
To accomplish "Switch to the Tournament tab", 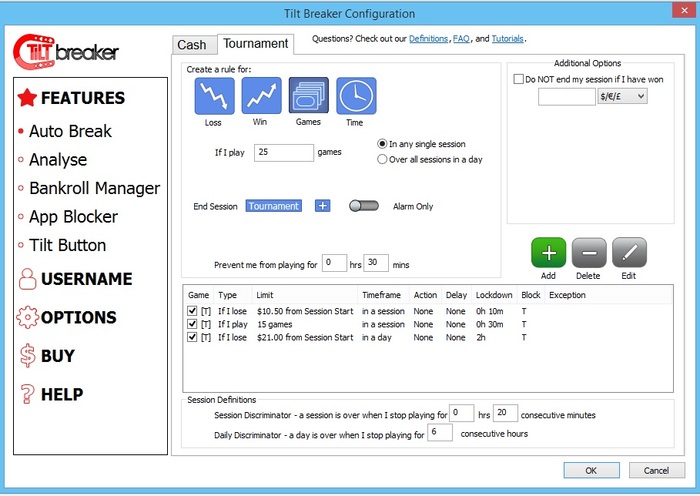I will pos(256,44).
